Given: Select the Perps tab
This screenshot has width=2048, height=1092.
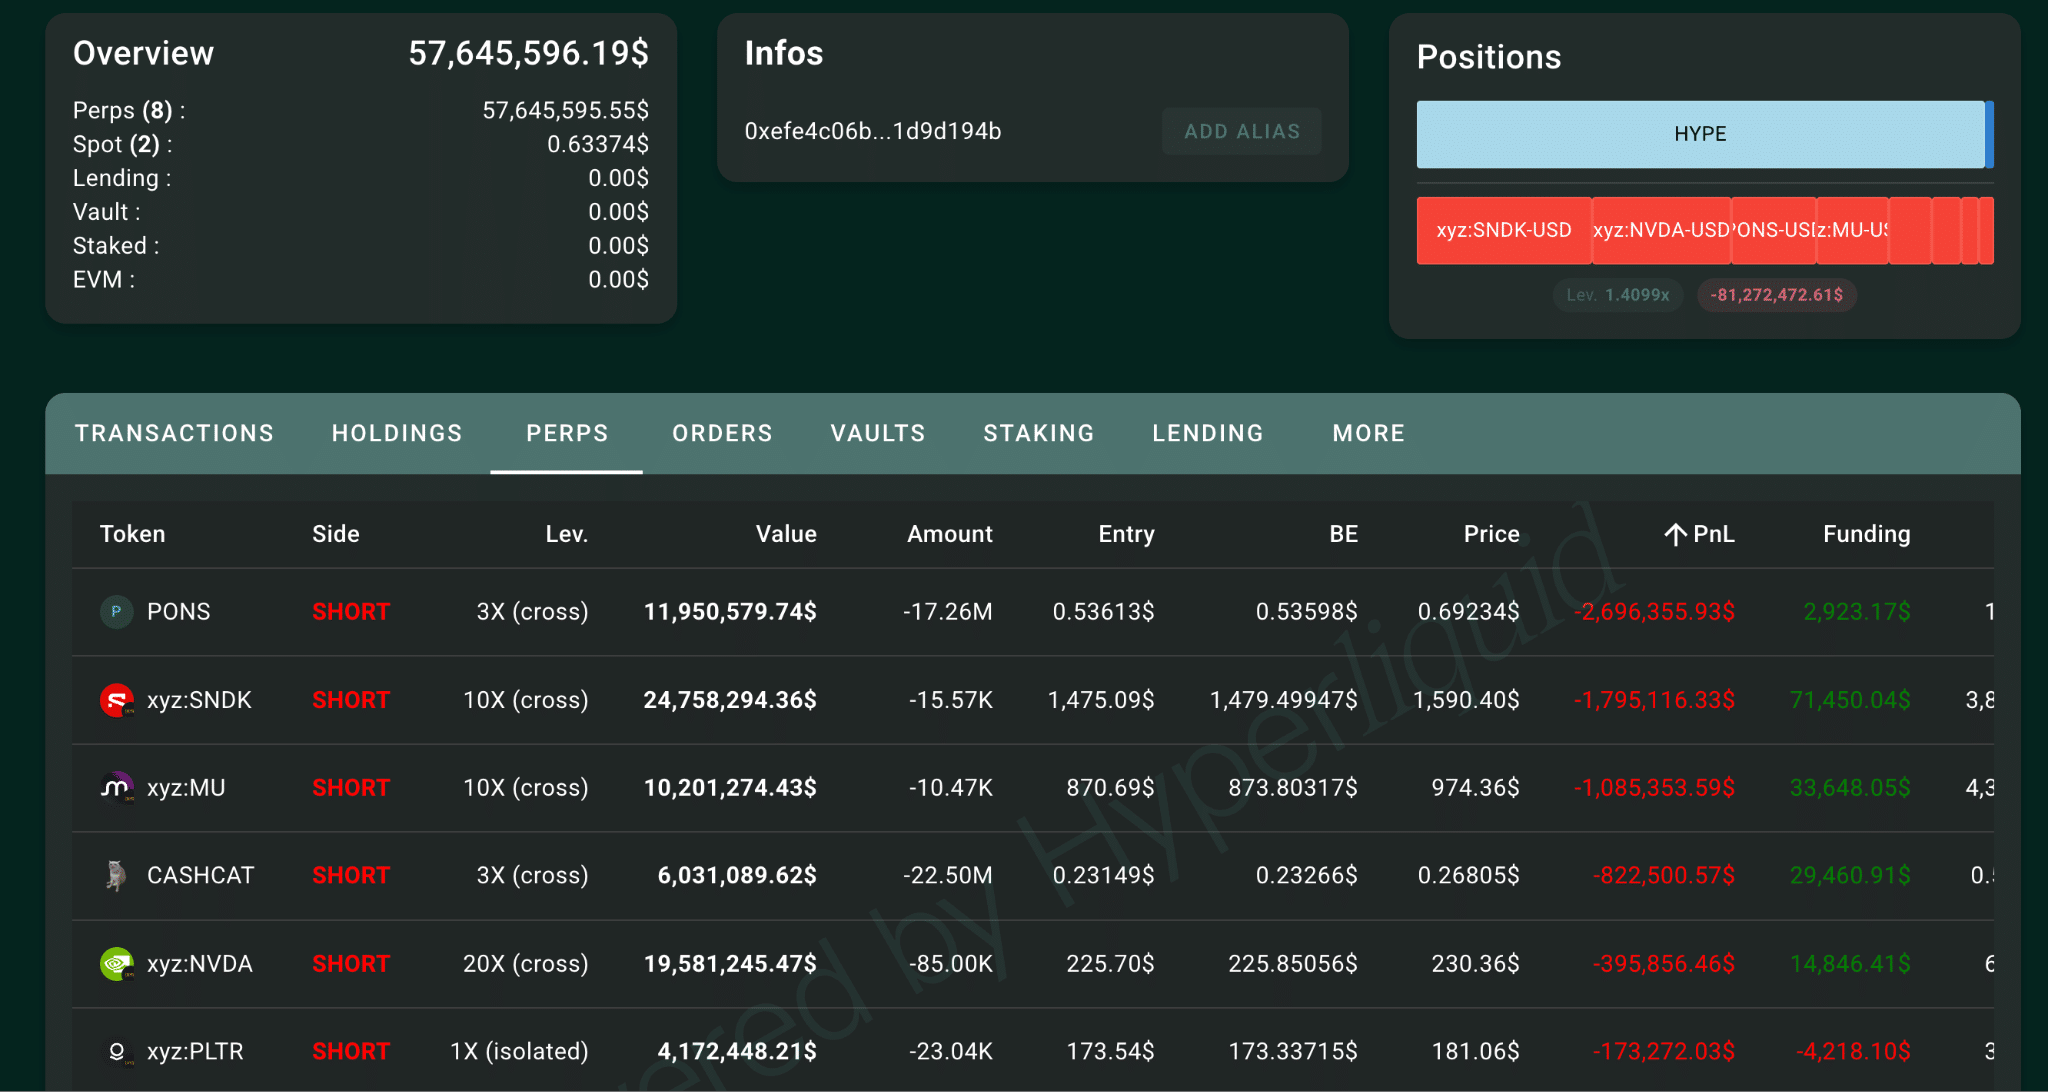Looking at the screenshot, I should click(x=567, y=433).
